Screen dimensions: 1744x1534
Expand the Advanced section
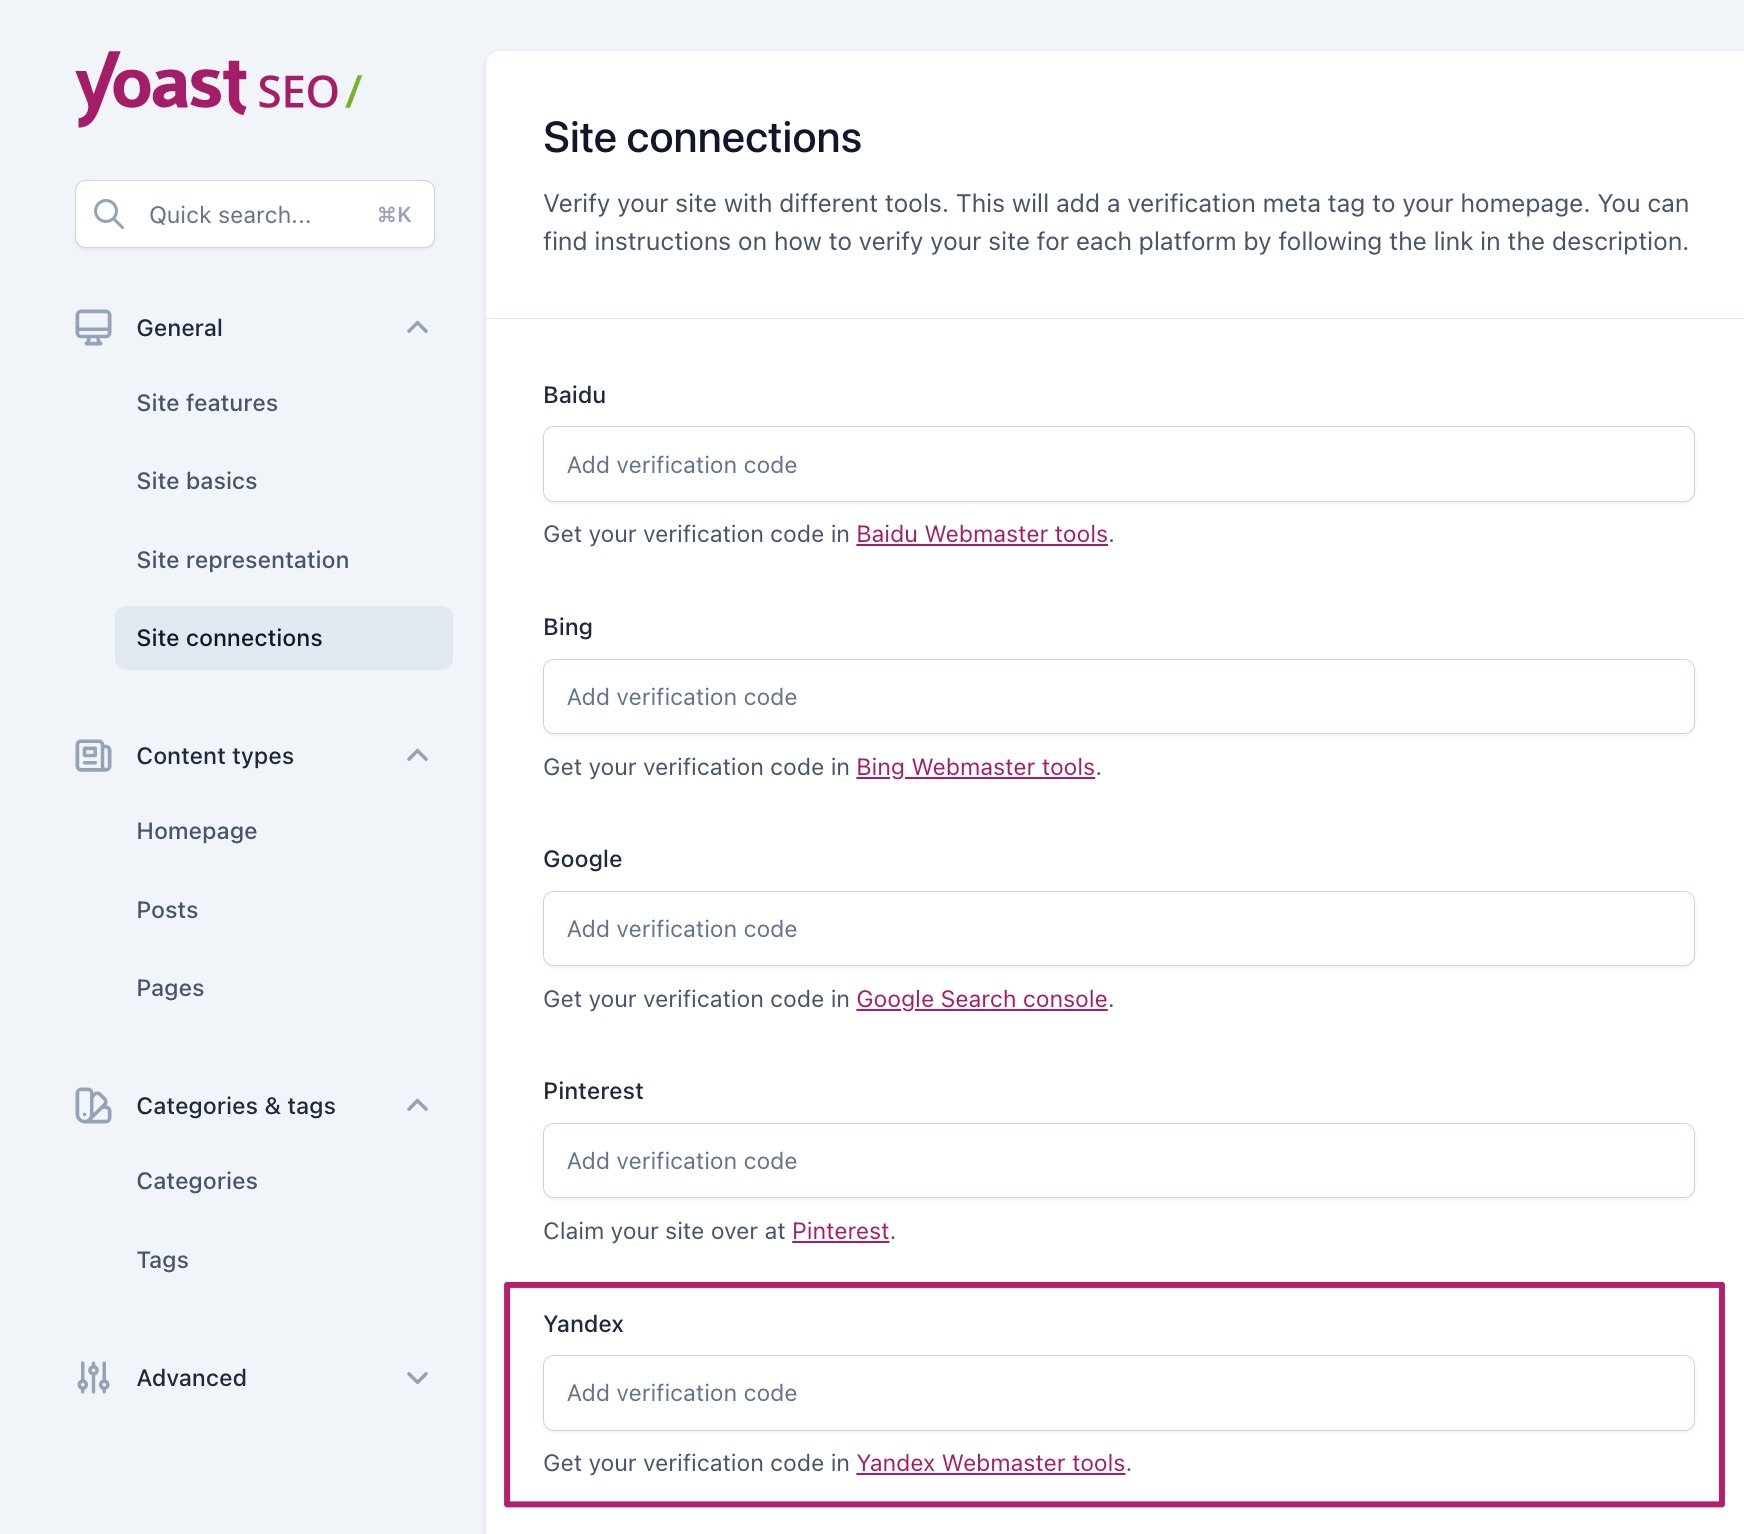(x=418, y=1377)
